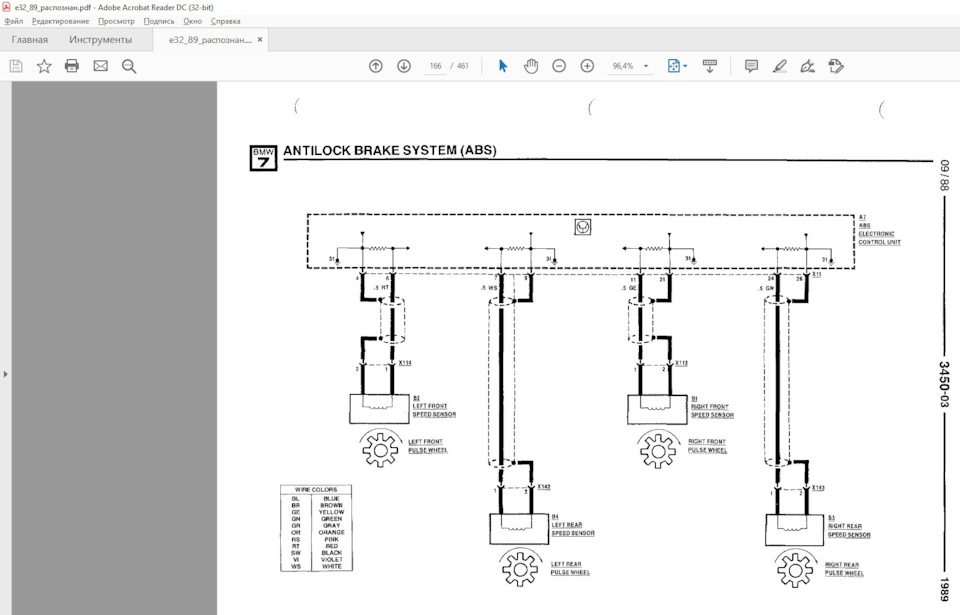
Task: Switch to the Инструменты tab
Action: [x=100, y=40]
